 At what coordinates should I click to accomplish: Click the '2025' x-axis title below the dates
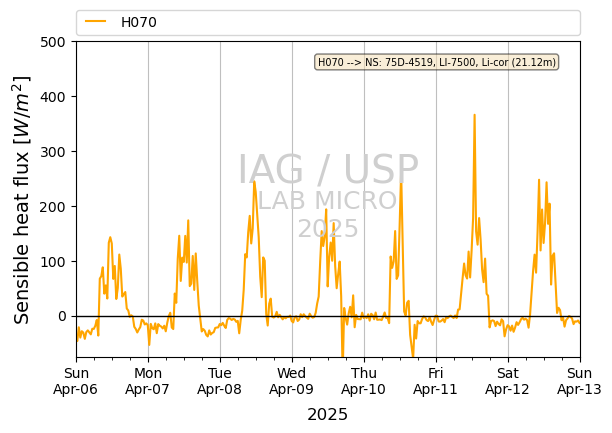(x=327, y=415)
